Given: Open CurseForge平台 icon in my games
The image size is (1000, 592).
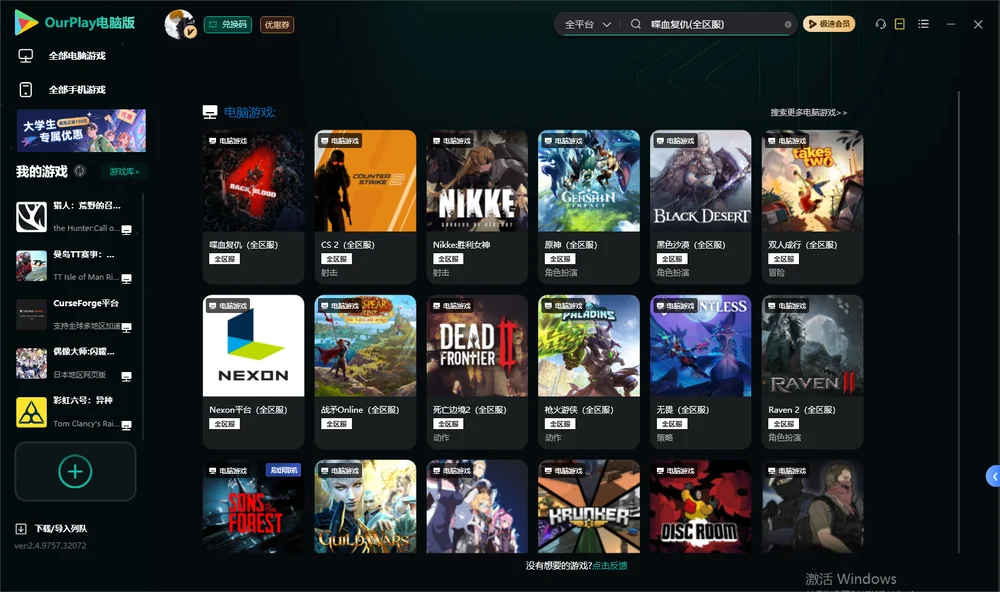Looking at the screenshot, I should click(x=31, y=314).
